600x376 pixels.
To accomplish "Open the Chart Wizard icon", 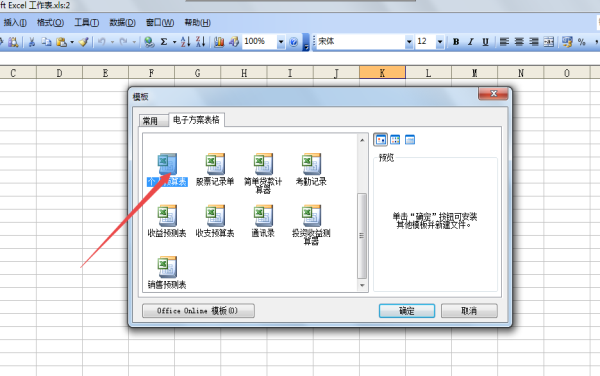I will tap(219, 42).
